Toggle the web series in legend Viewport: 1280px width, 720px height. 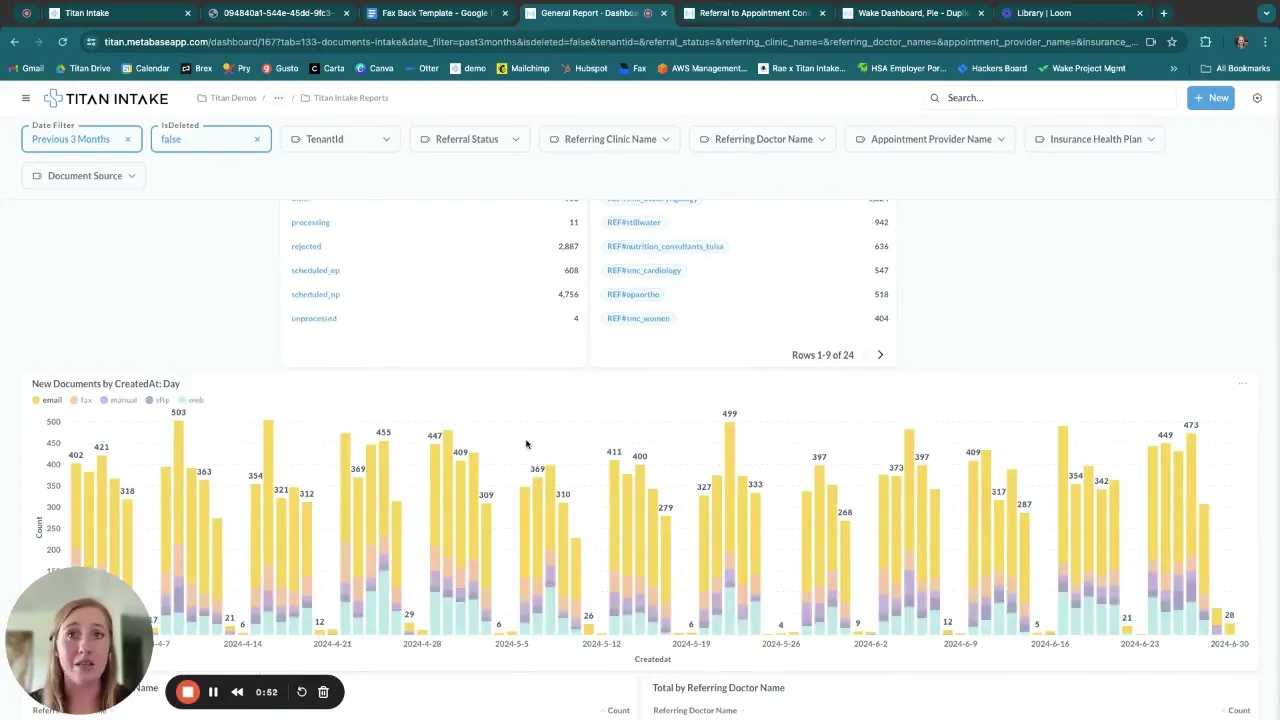pyautogui.click(x=190, y=400)
